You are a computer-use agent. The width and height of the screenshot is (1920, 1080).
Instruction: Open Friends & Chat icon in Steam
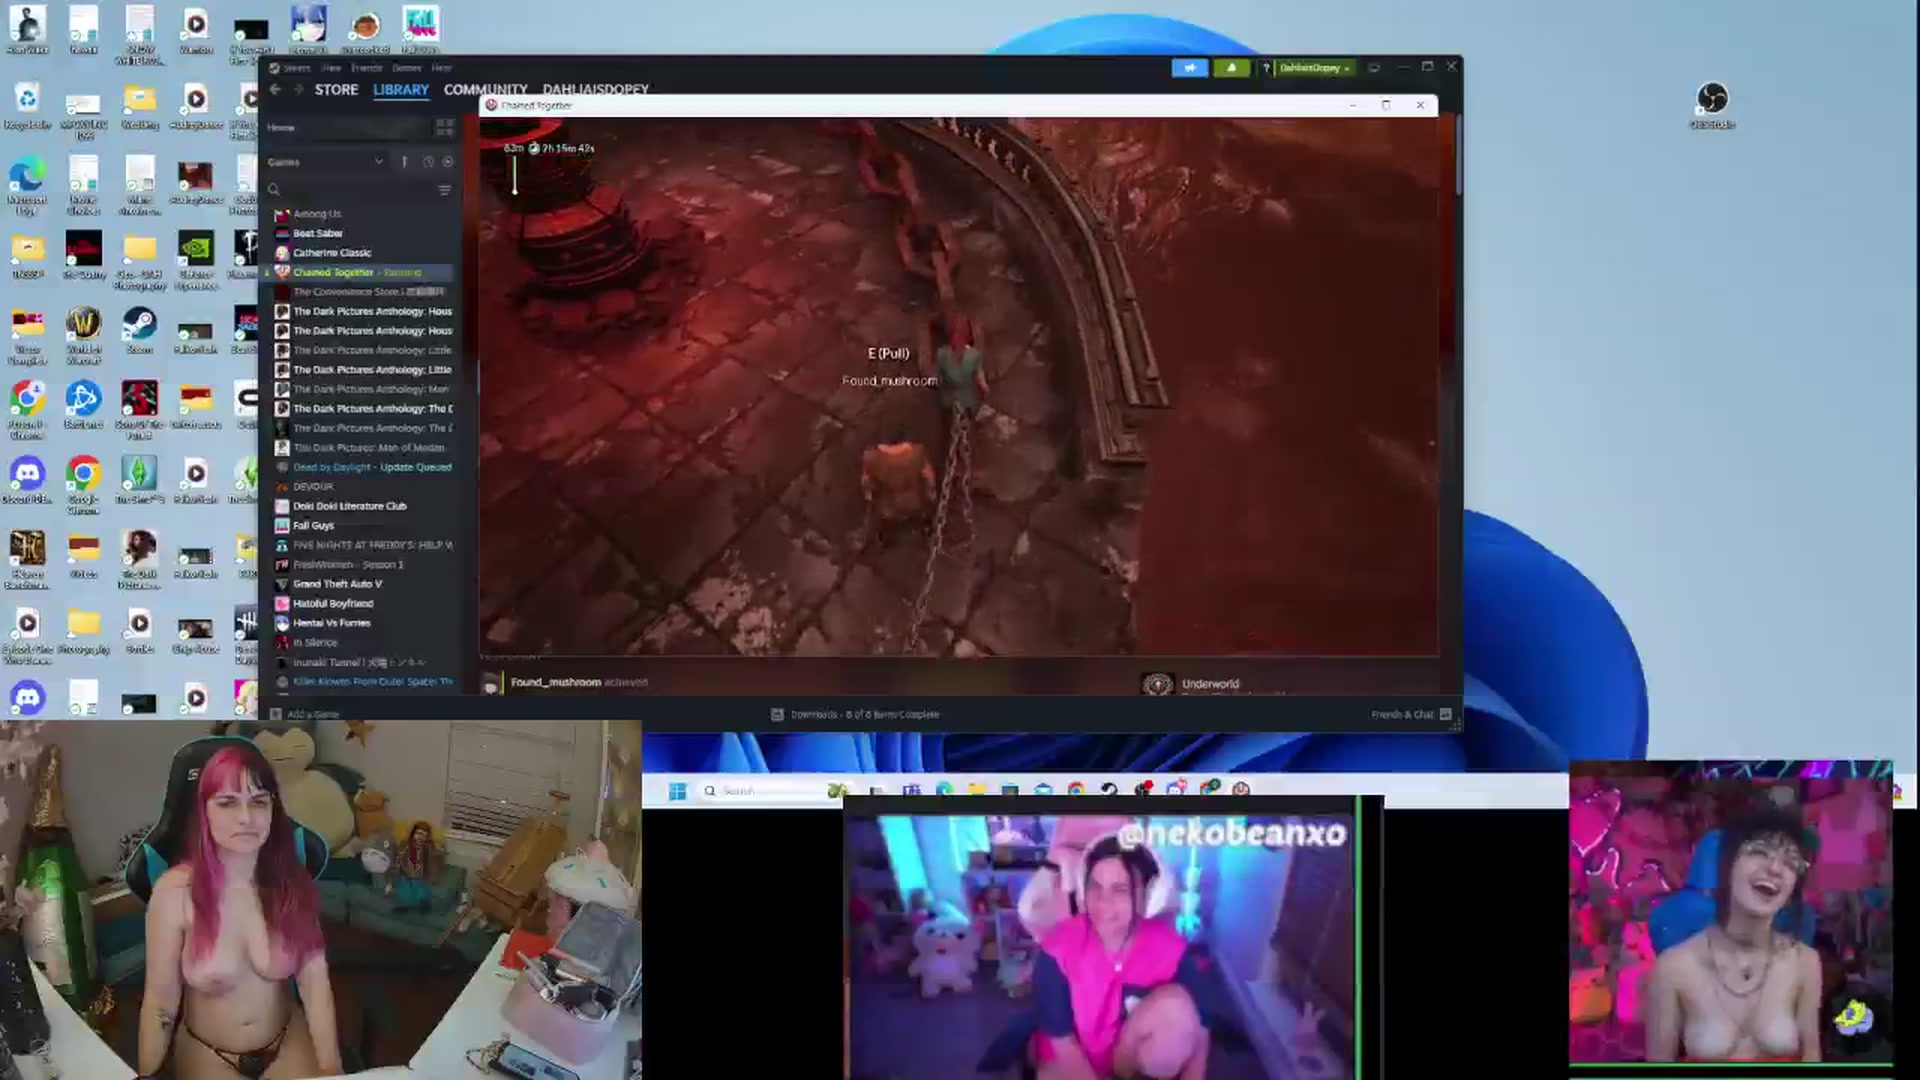(1446, 714)
